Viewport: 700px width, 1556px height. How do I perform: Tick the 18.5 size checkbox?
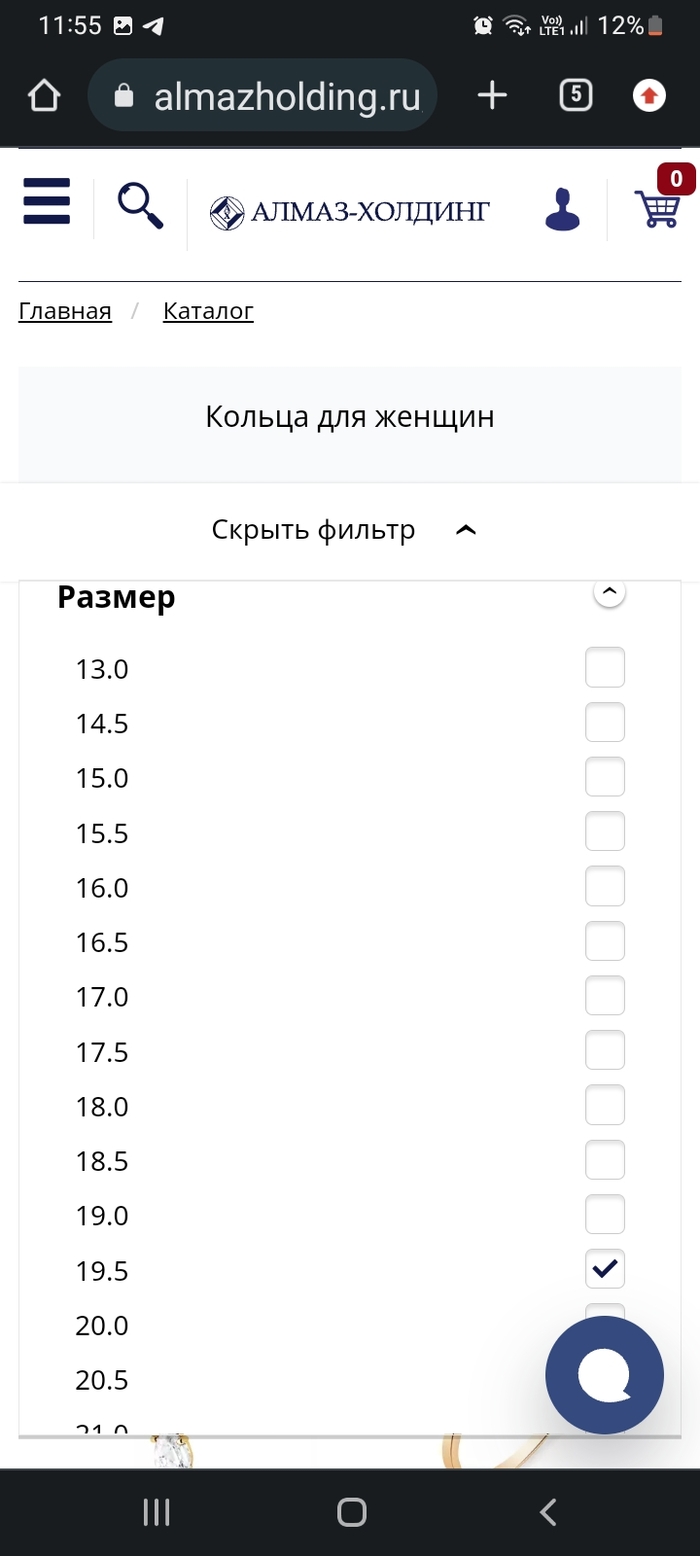(x=605, y=1160)
